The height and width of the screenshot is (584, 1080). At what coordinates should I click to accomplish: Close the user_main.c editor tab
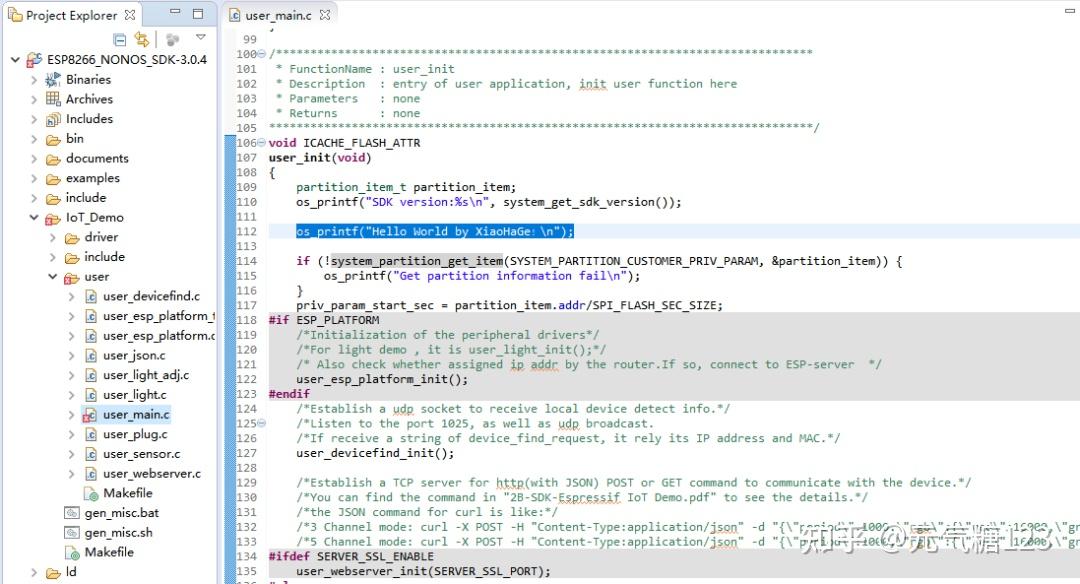pos(325,14)
